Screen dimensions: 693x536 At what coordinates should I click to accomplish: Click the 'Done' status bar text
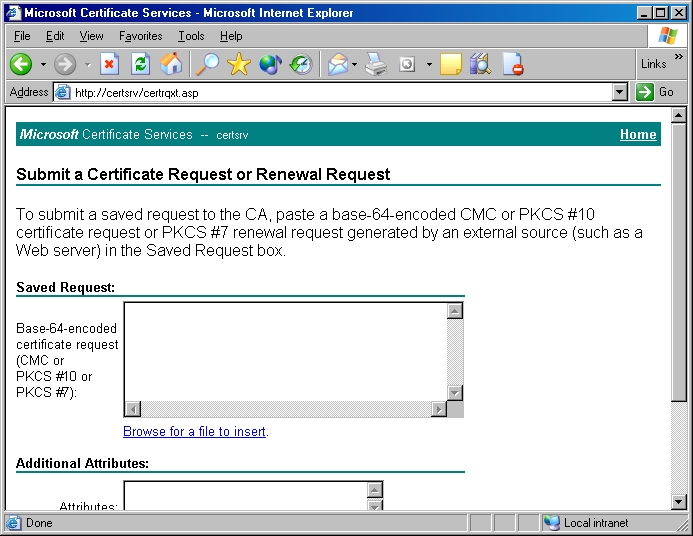pos(39,523)
